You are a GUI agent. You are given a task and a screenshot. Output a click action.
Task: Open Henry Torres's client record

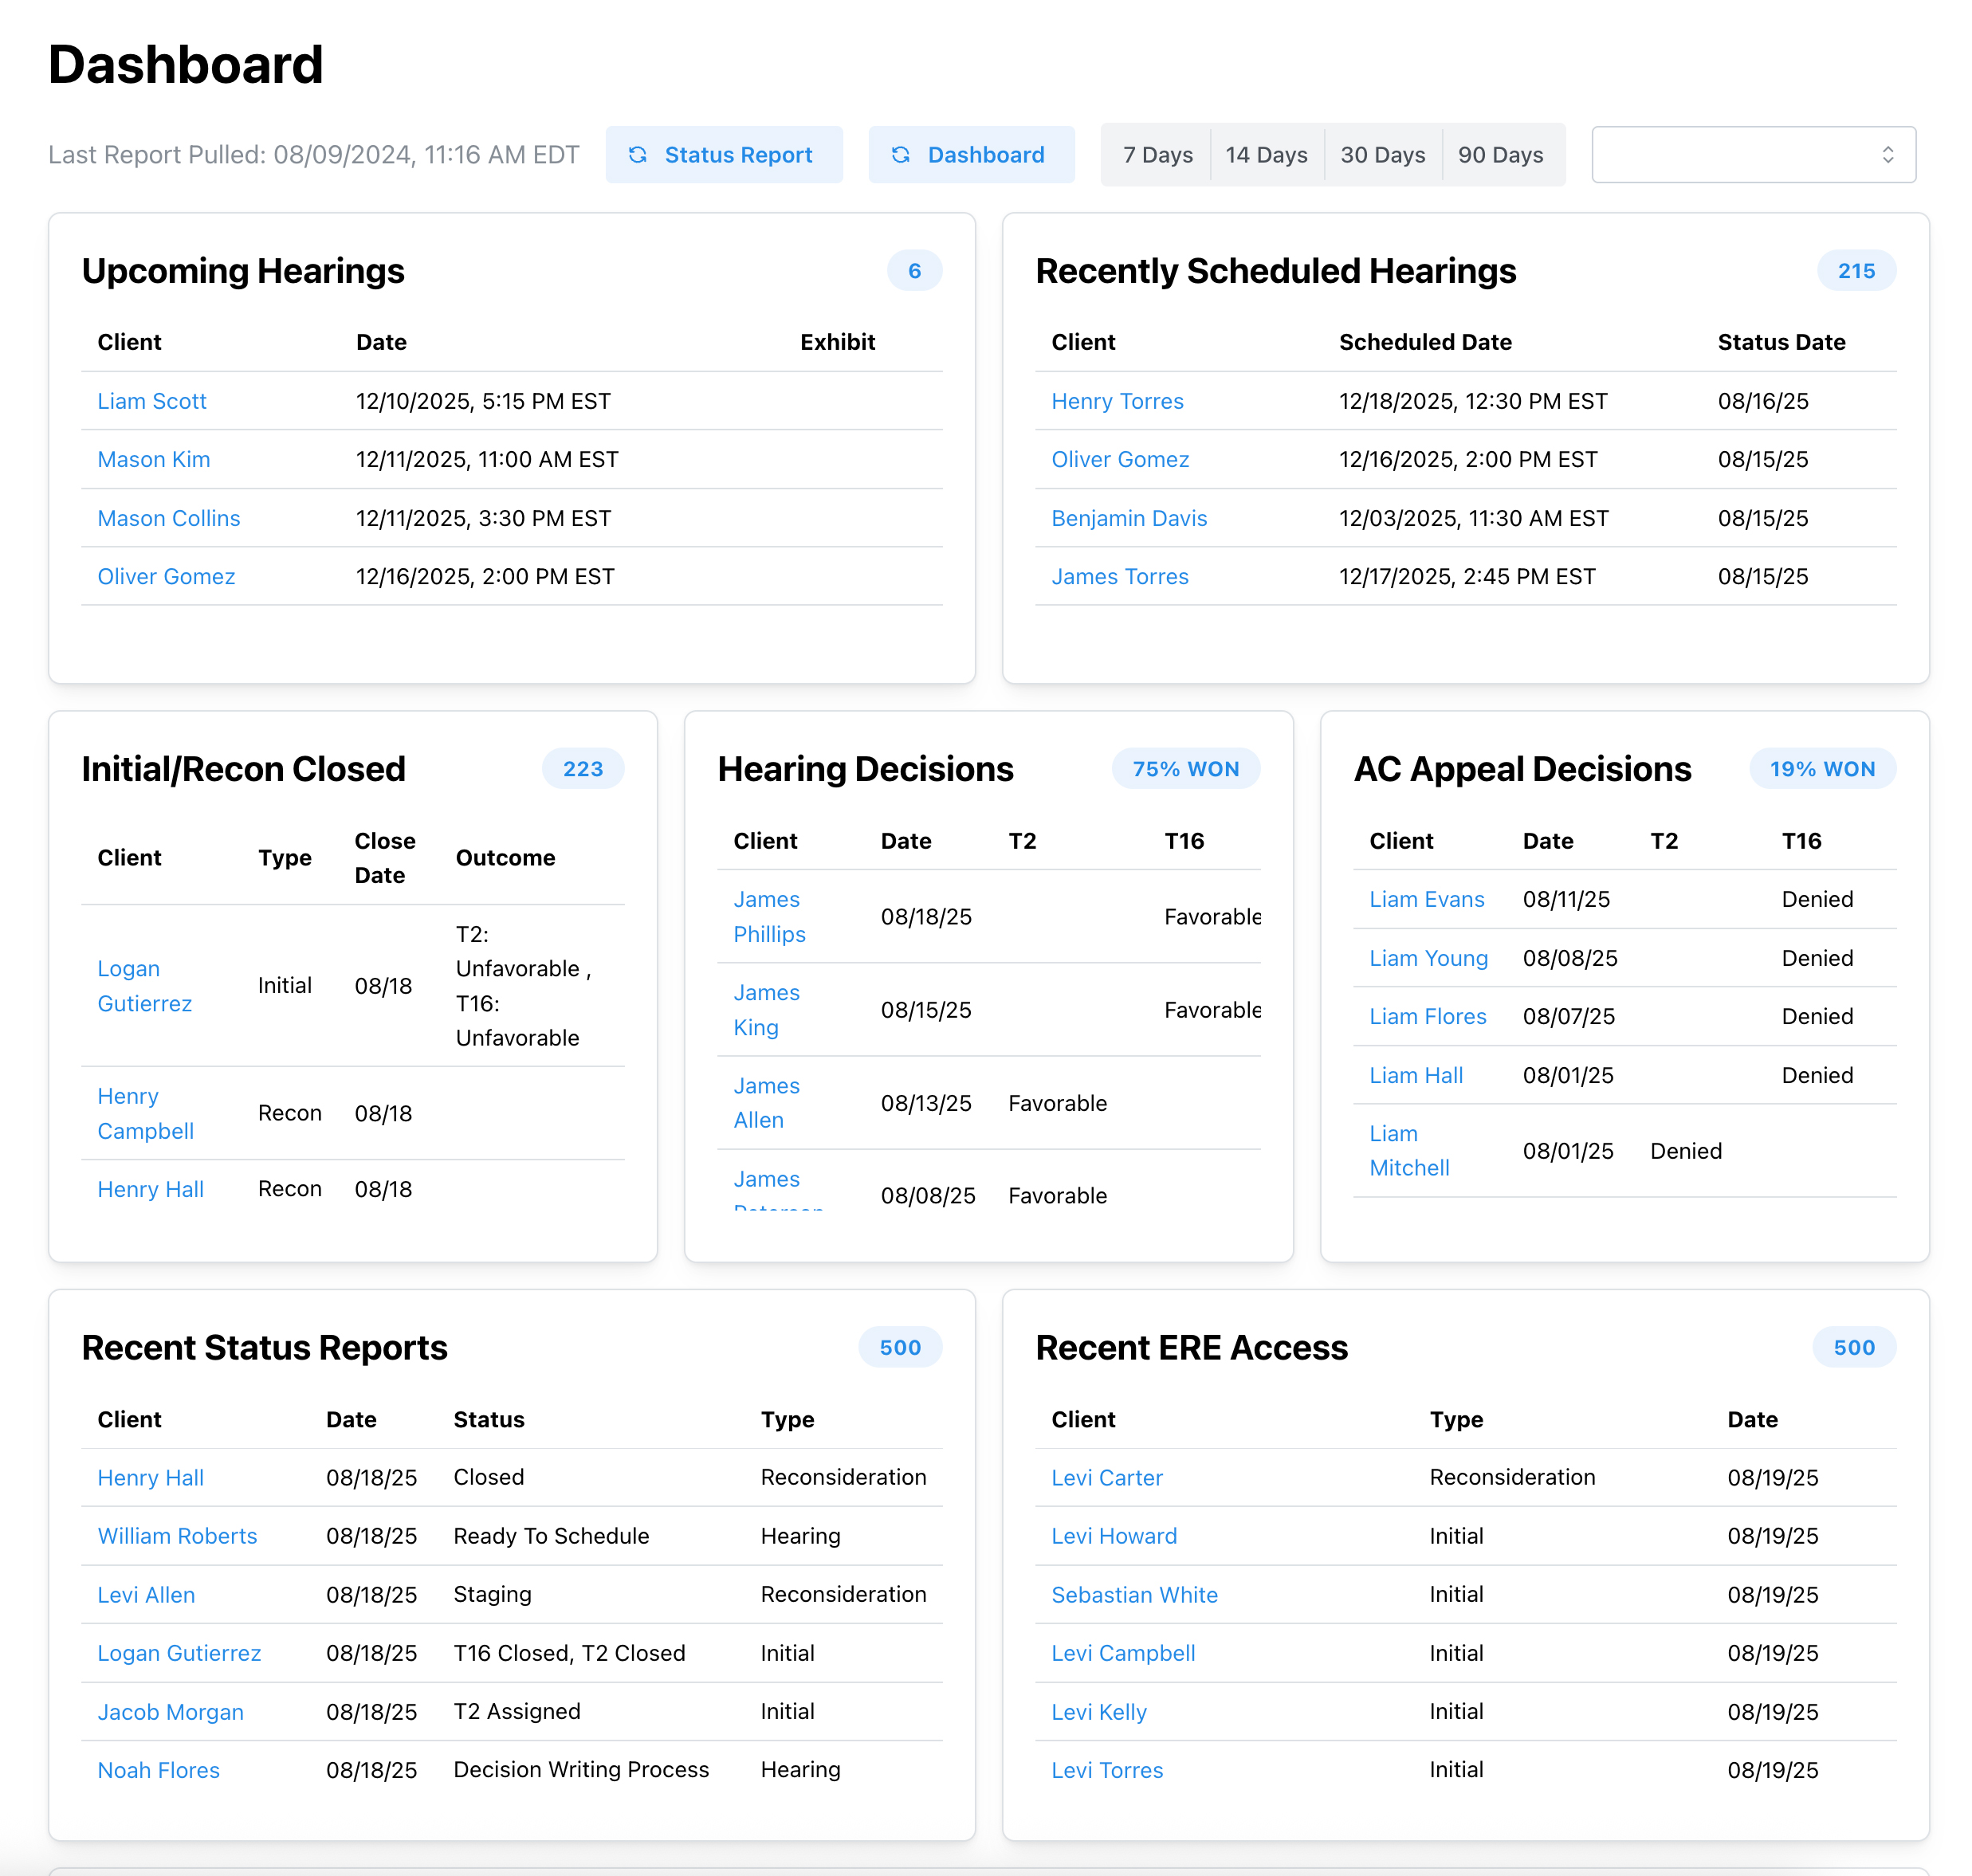click(x=1117, y=401)
